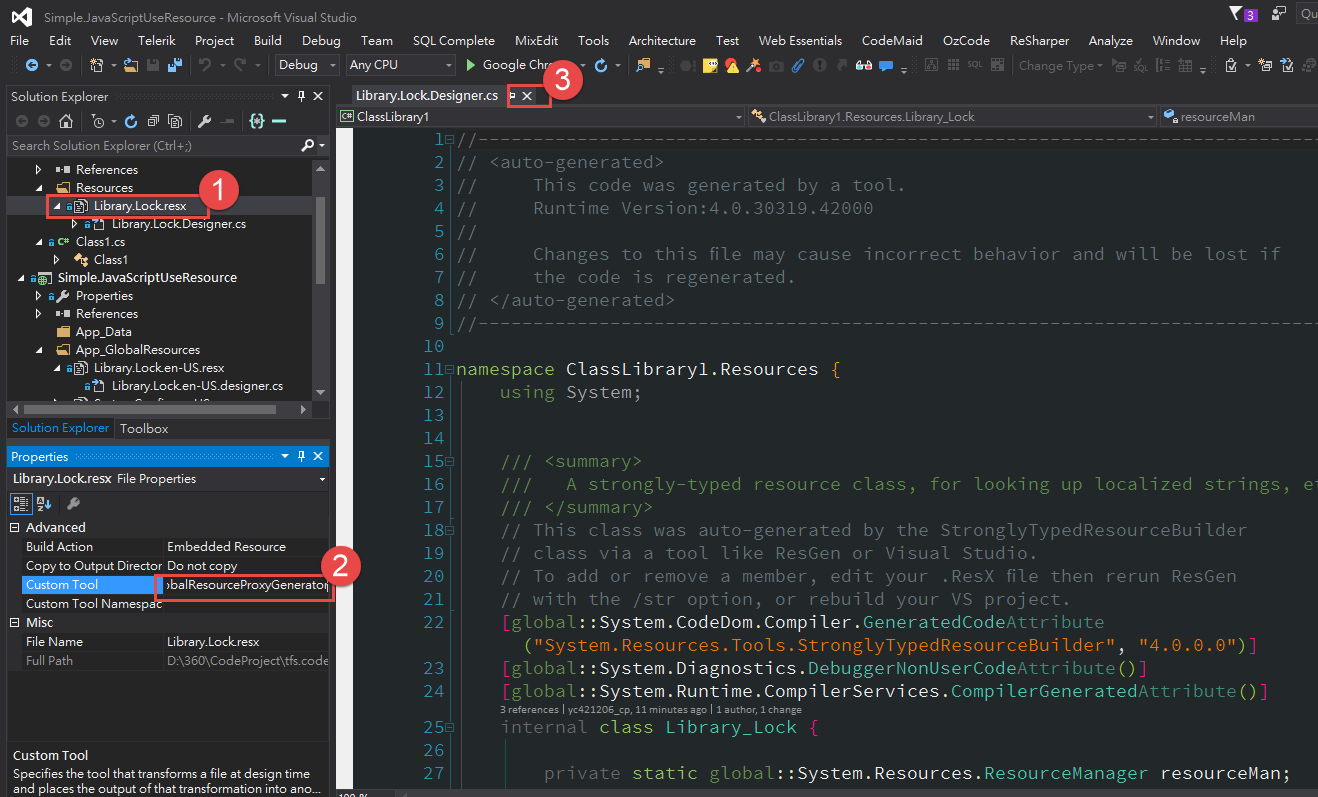Viewport: 1318px width, 797px height.
Task: Click the 3D glasses toolbar icon
Action: tap(865, 65)
